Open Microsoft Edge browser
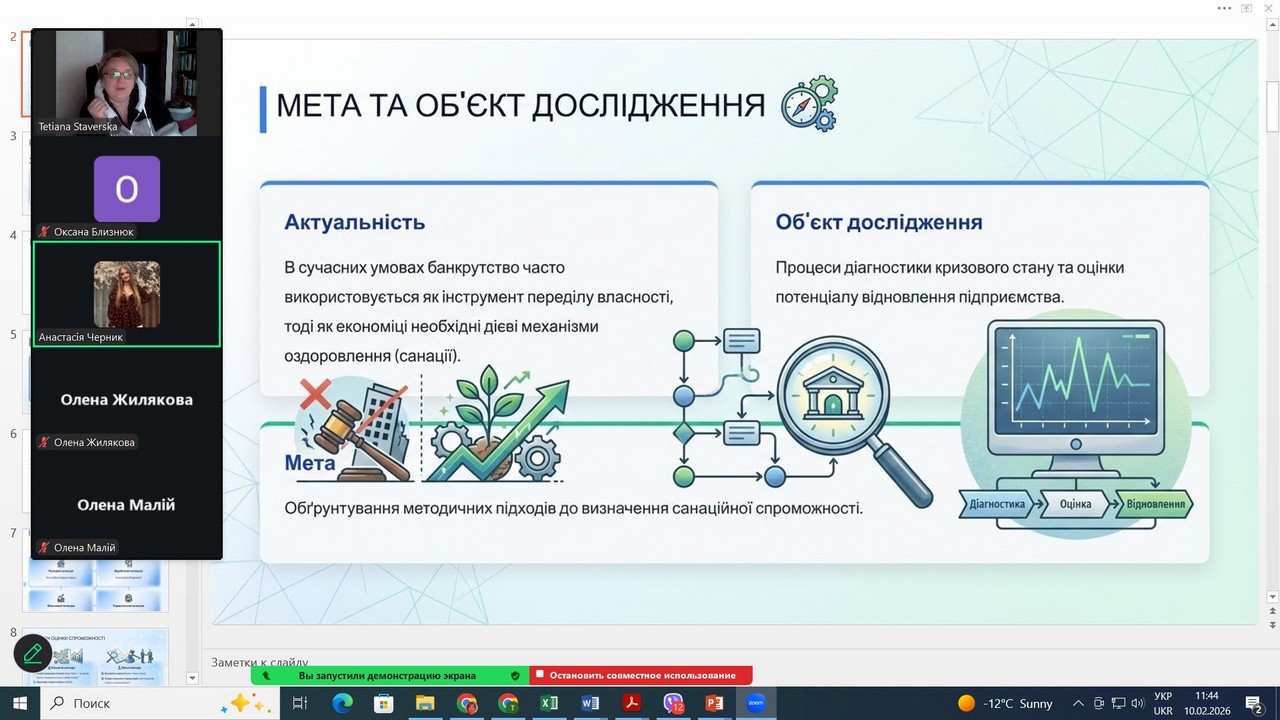Viewport: 1280px width, 720px height. (342, 703)
